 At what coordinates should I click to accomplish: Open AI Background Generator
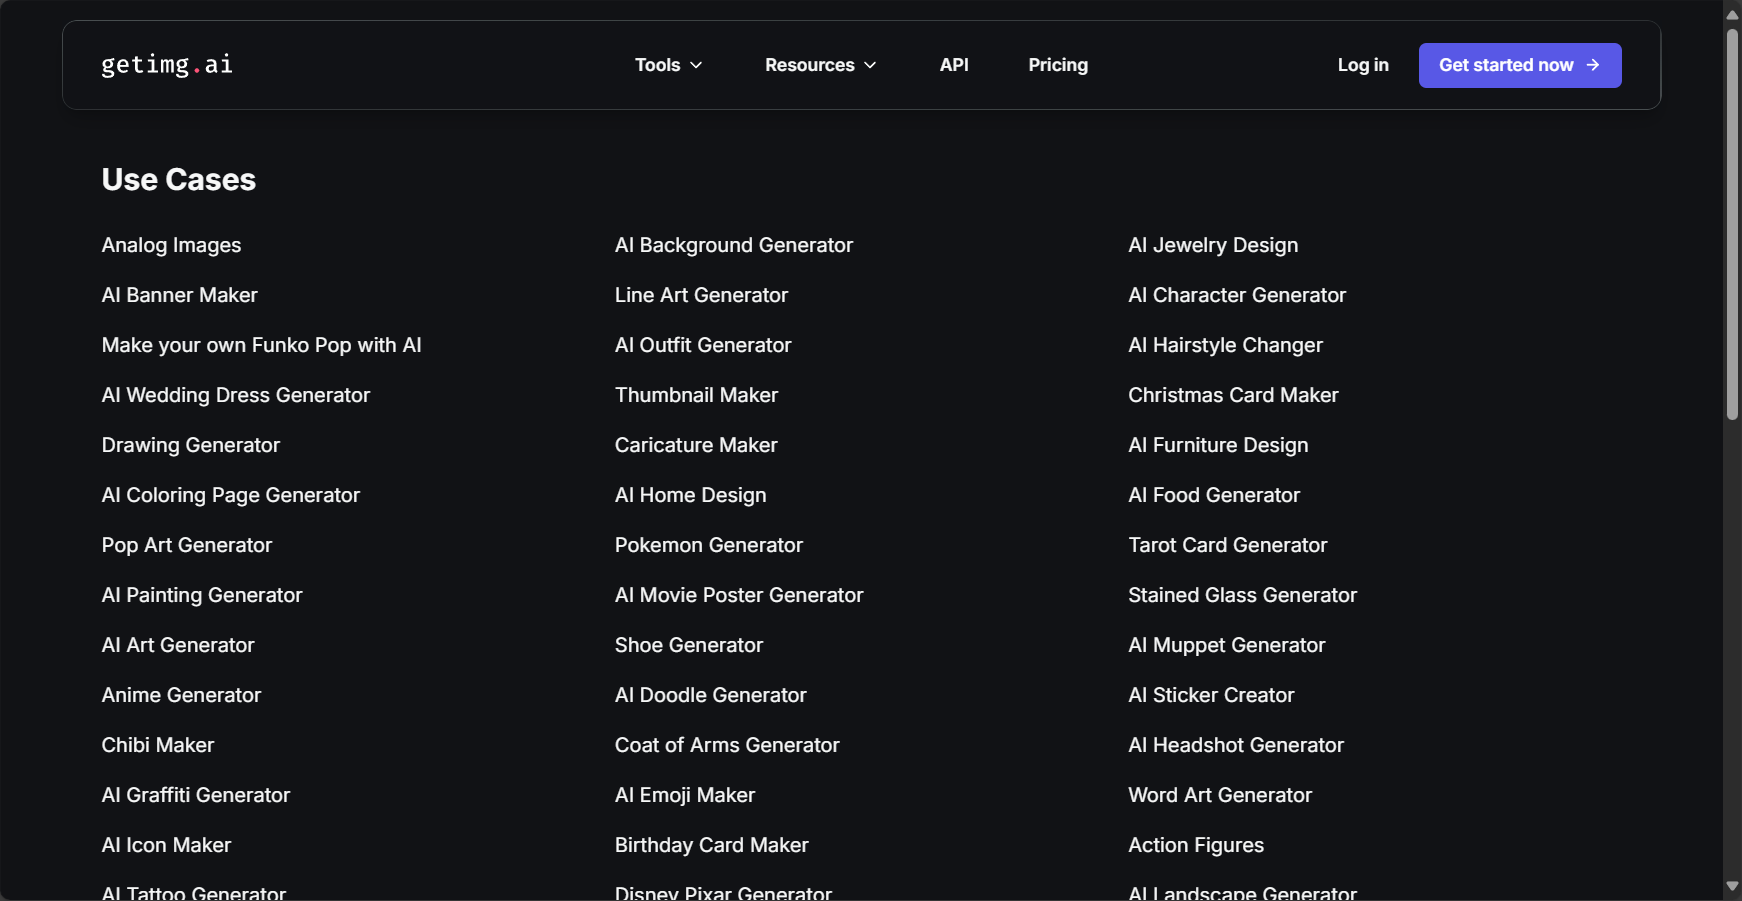[x=734, y=245]
